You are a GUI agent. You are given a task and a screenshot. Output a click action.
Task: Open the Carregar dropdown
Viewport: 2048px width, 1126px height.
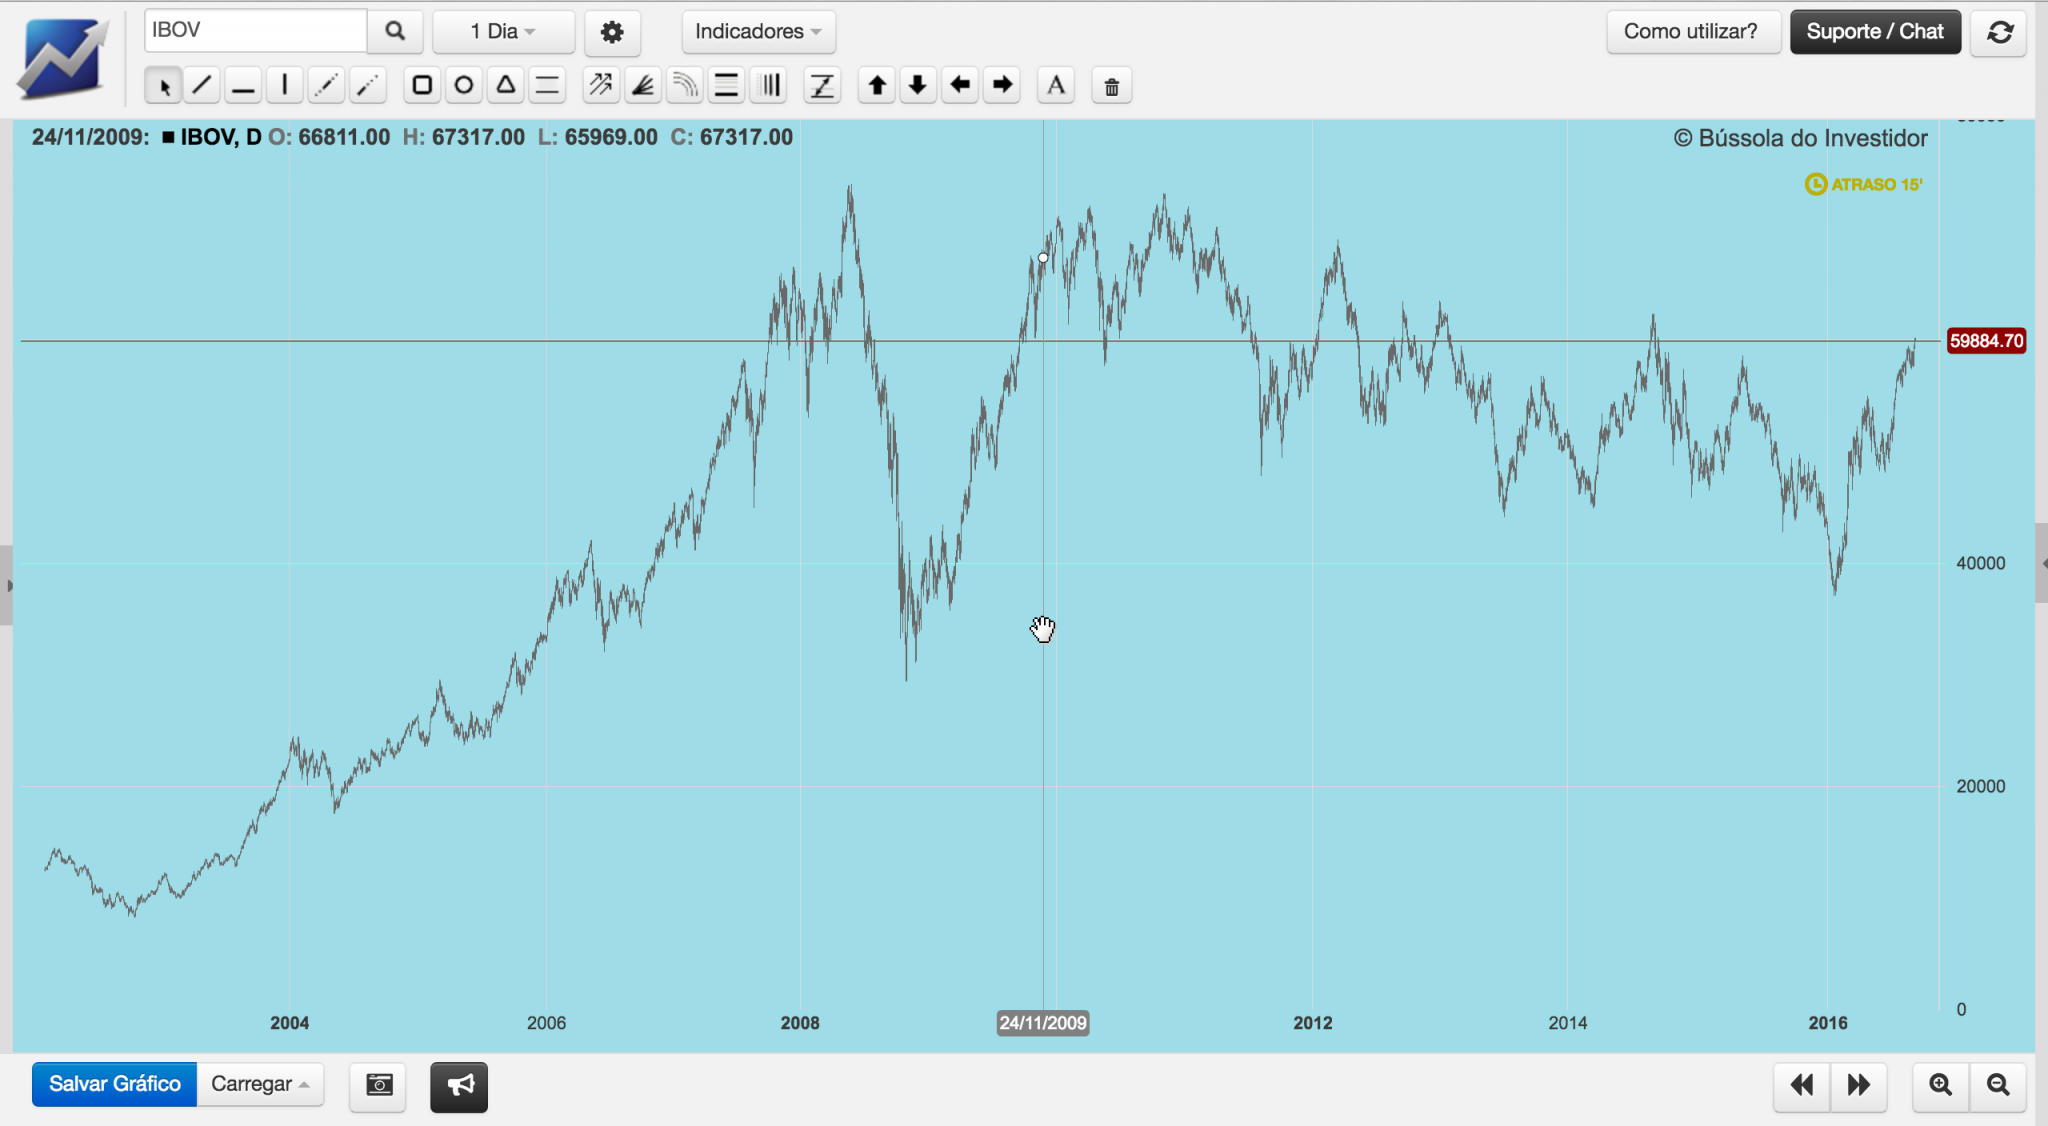pos(260,1084)
